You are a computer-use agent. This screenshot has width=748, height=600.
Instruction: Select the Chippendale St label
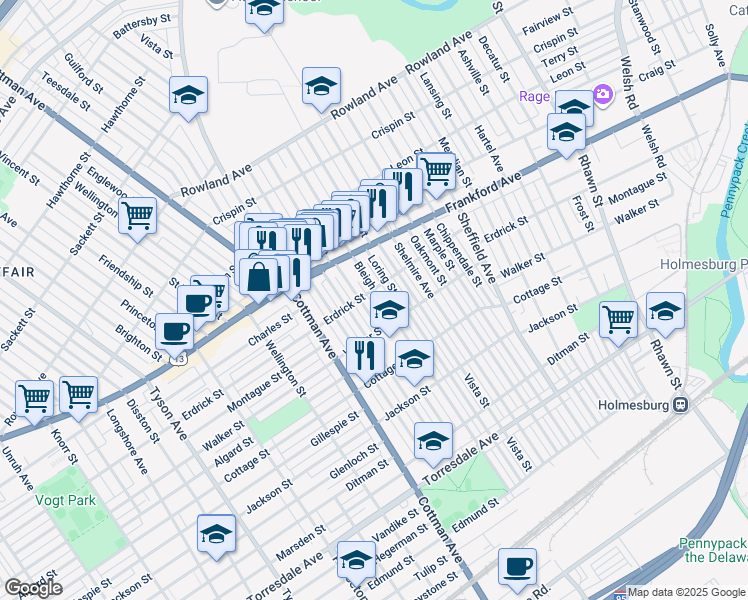point(458,255)
